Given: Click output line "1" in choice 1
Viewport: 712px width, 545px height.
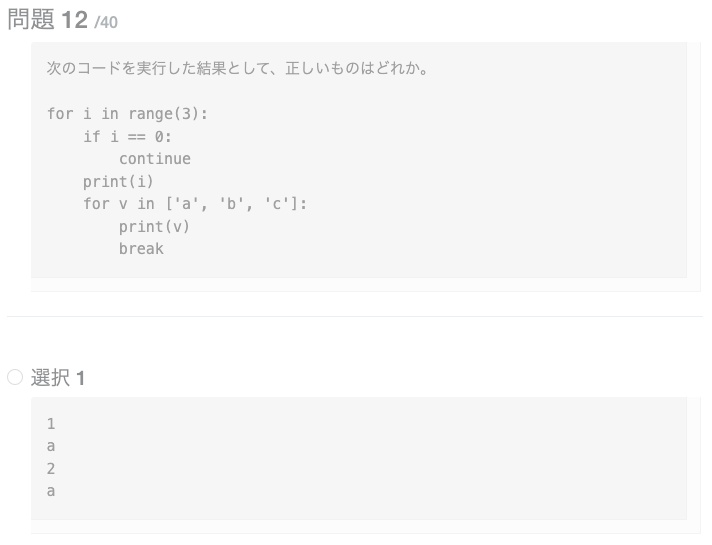Looking at the screenshot, I should pos(51,424).
